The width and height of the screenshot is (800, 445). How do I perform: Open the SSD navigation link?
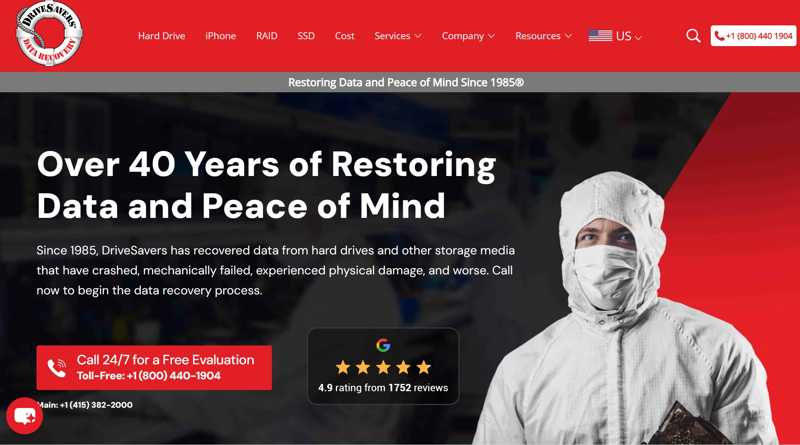pos(306,36)
